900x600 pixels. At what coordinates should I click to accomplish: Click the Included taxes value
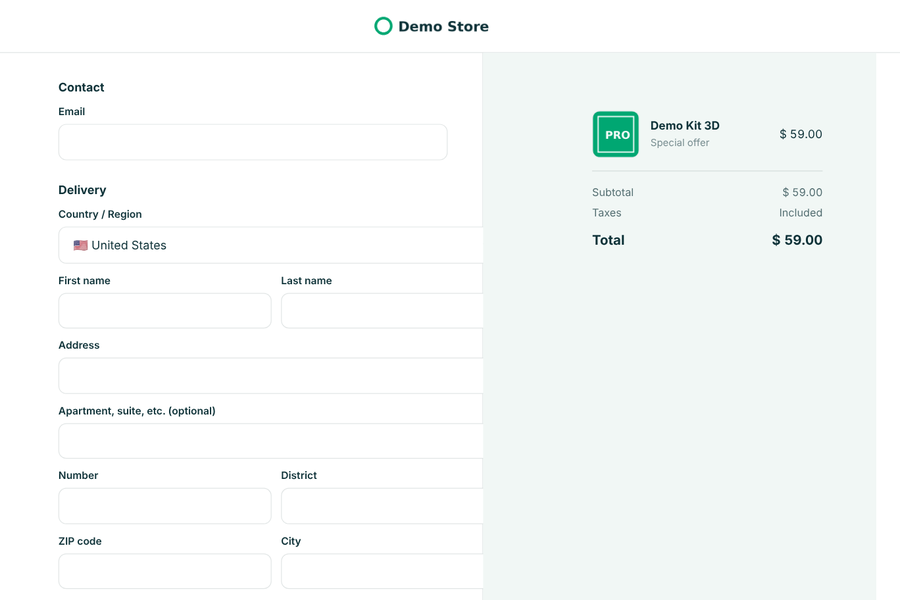800,213
